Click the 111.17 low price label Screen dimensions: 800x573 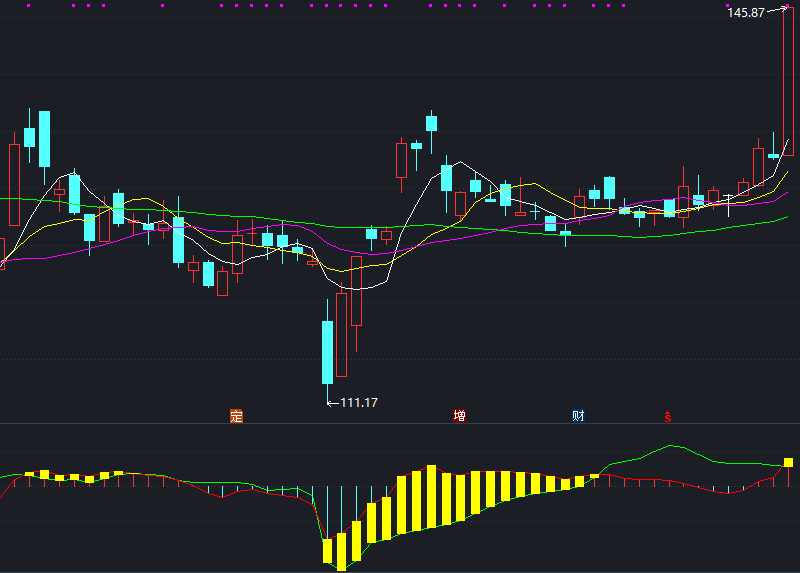359,403
